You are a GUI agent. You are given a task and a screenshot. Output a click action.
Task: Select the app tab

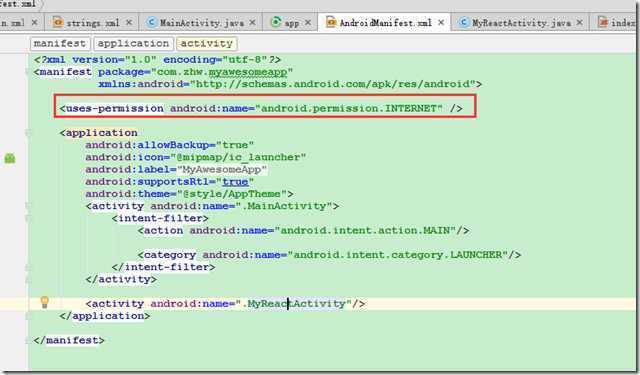[x=291, y=22]
